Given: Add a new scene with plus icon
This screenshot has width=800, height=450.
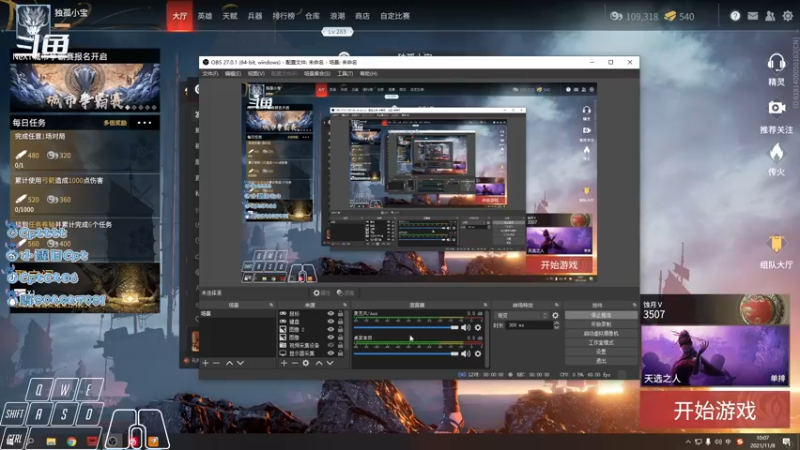Looking at the screenshot, I should click(x=206, y=363).
